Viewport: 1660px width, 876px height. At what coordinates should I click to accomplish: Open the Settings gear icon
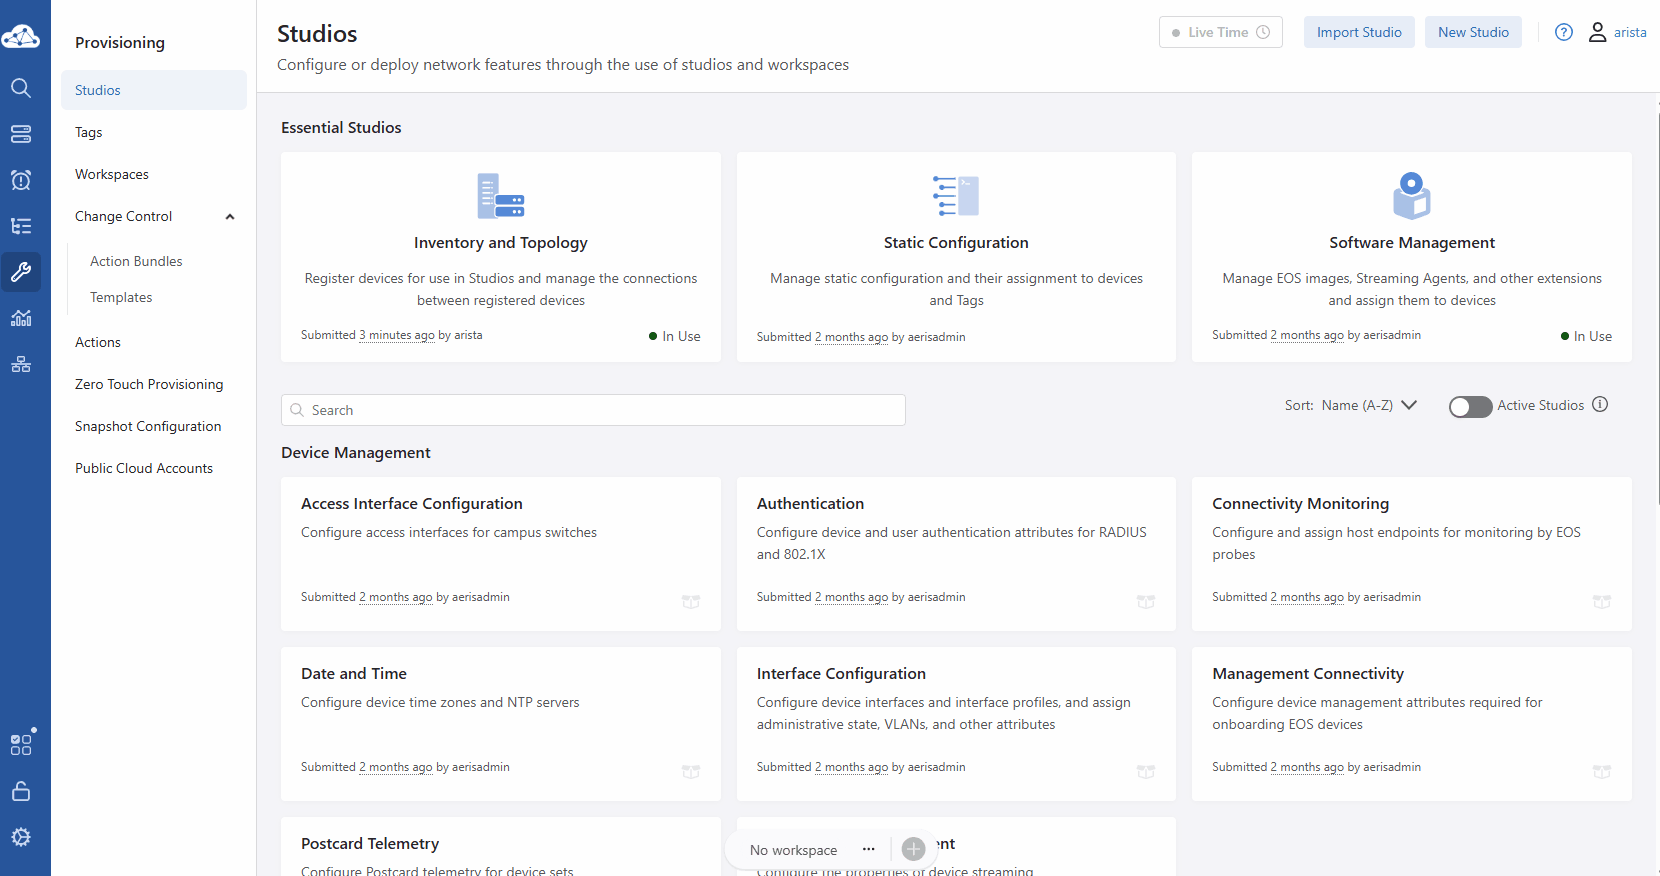coord(21,837)
